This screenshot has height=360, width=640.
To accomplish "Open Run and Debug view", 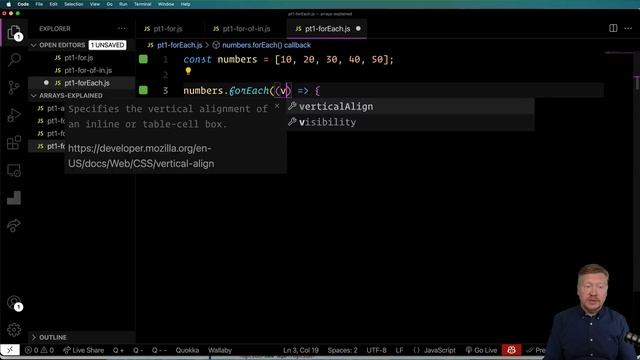I will 14,115.
